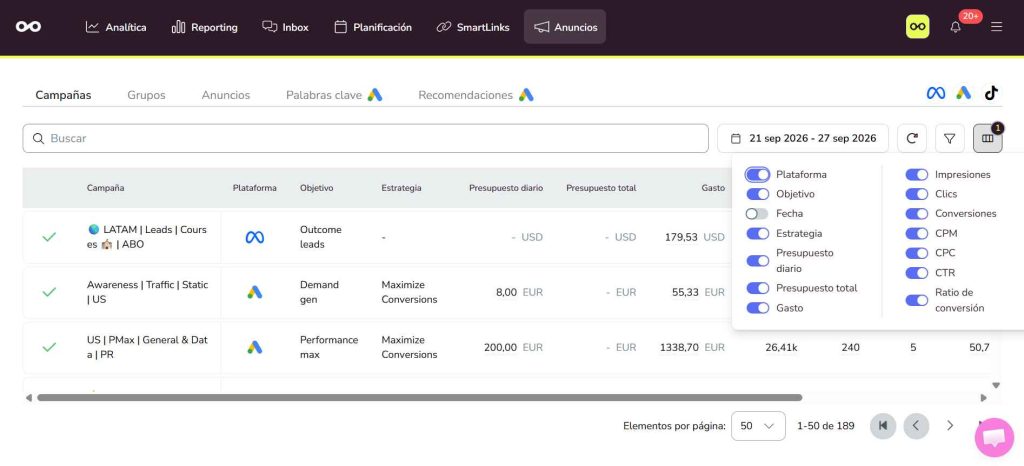Toggle the Presupuesto total column switch
The width and height of the screenshot is (1024, 466).
click(758, 288)
